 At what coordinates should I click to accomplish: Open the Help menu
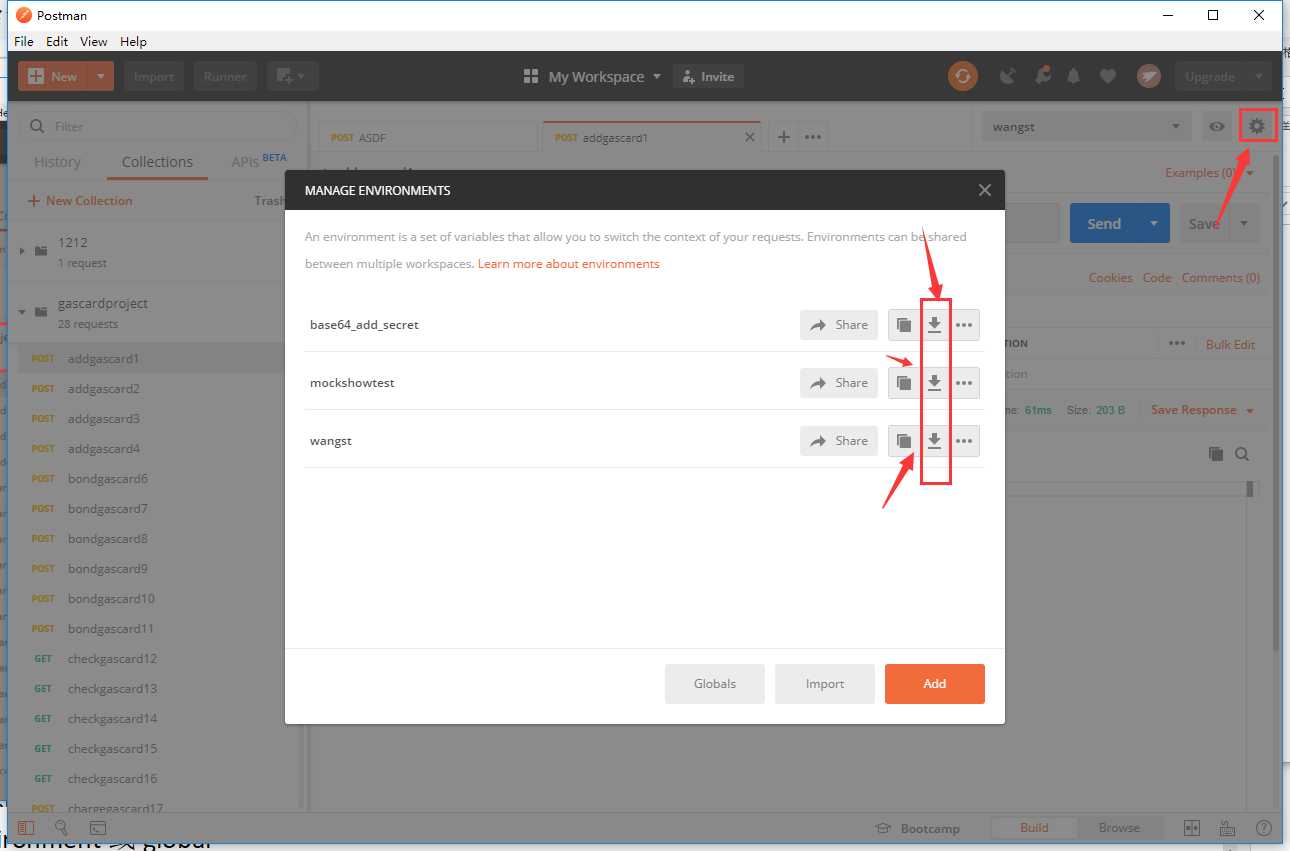[x=133, y=41]
